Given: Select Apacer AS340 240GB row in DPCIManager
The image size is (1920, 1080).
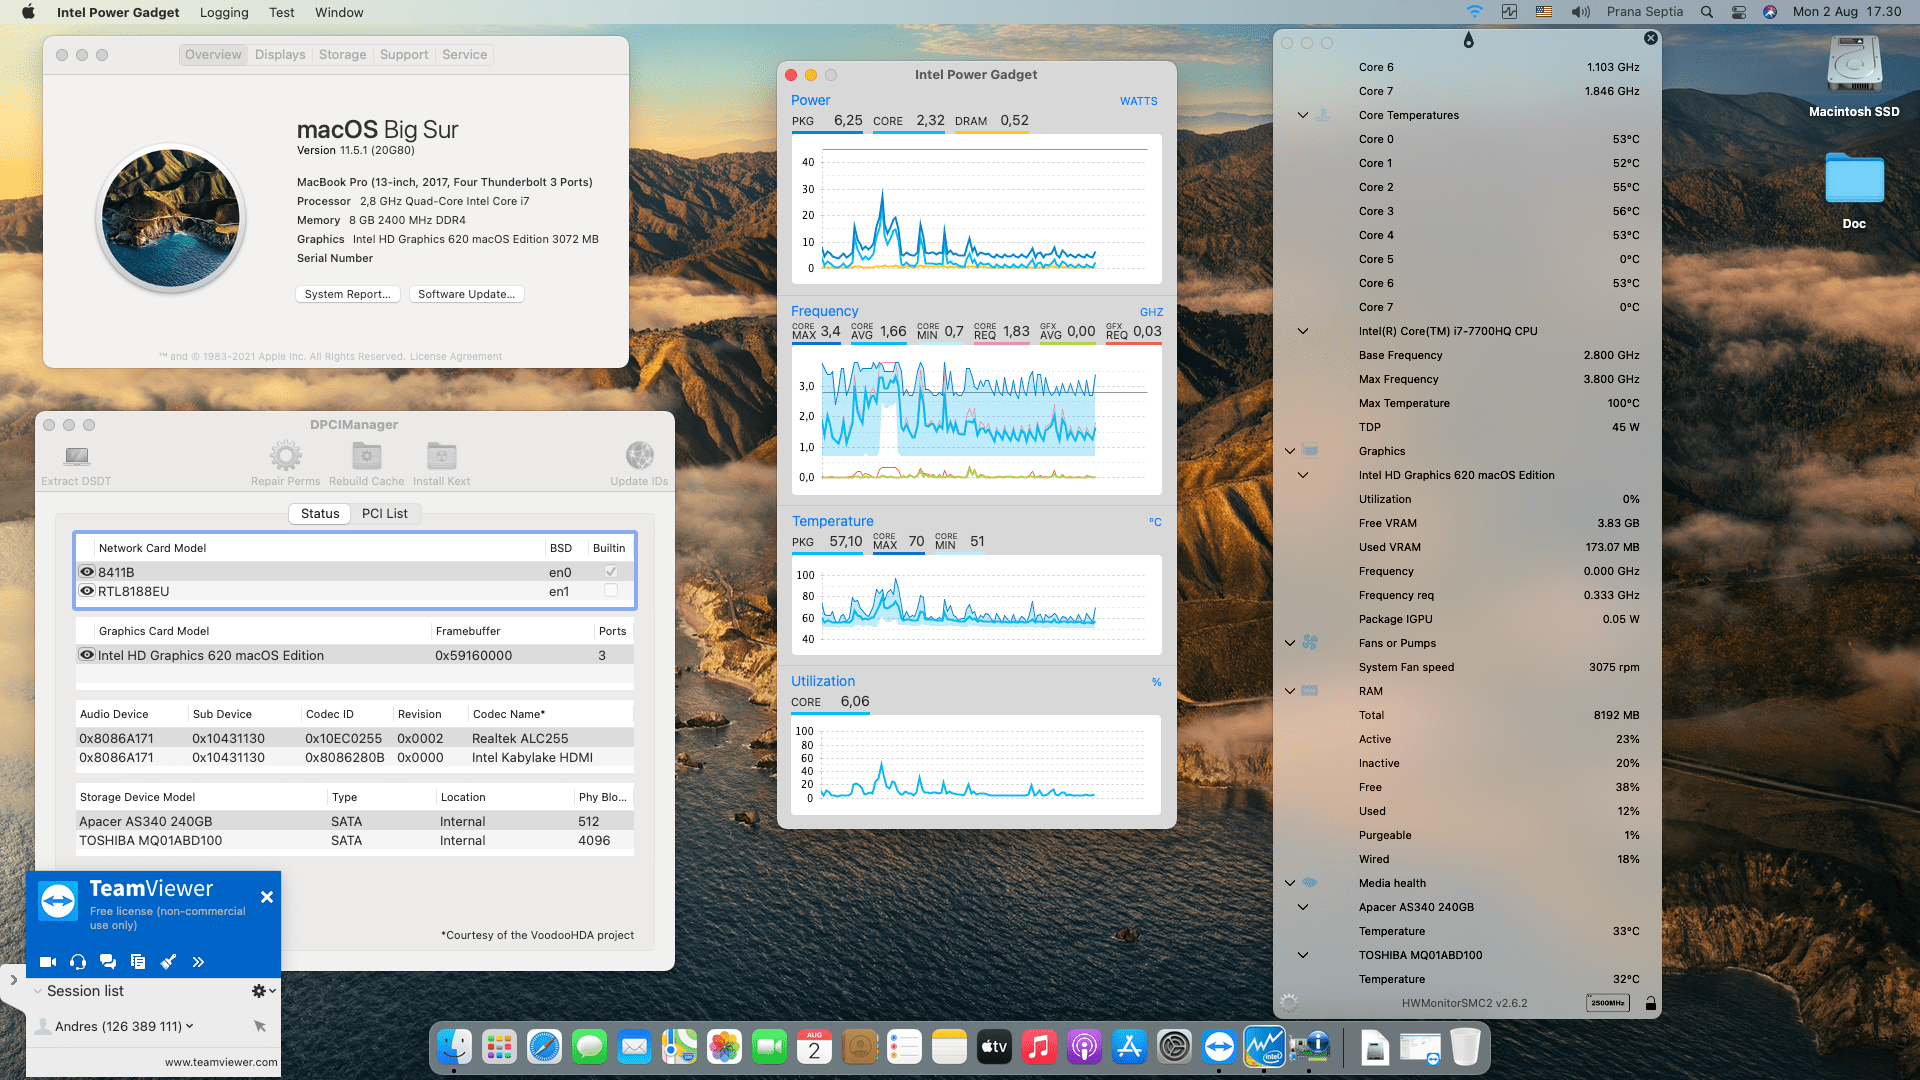Looking at the screenshot, I should 355,821.
